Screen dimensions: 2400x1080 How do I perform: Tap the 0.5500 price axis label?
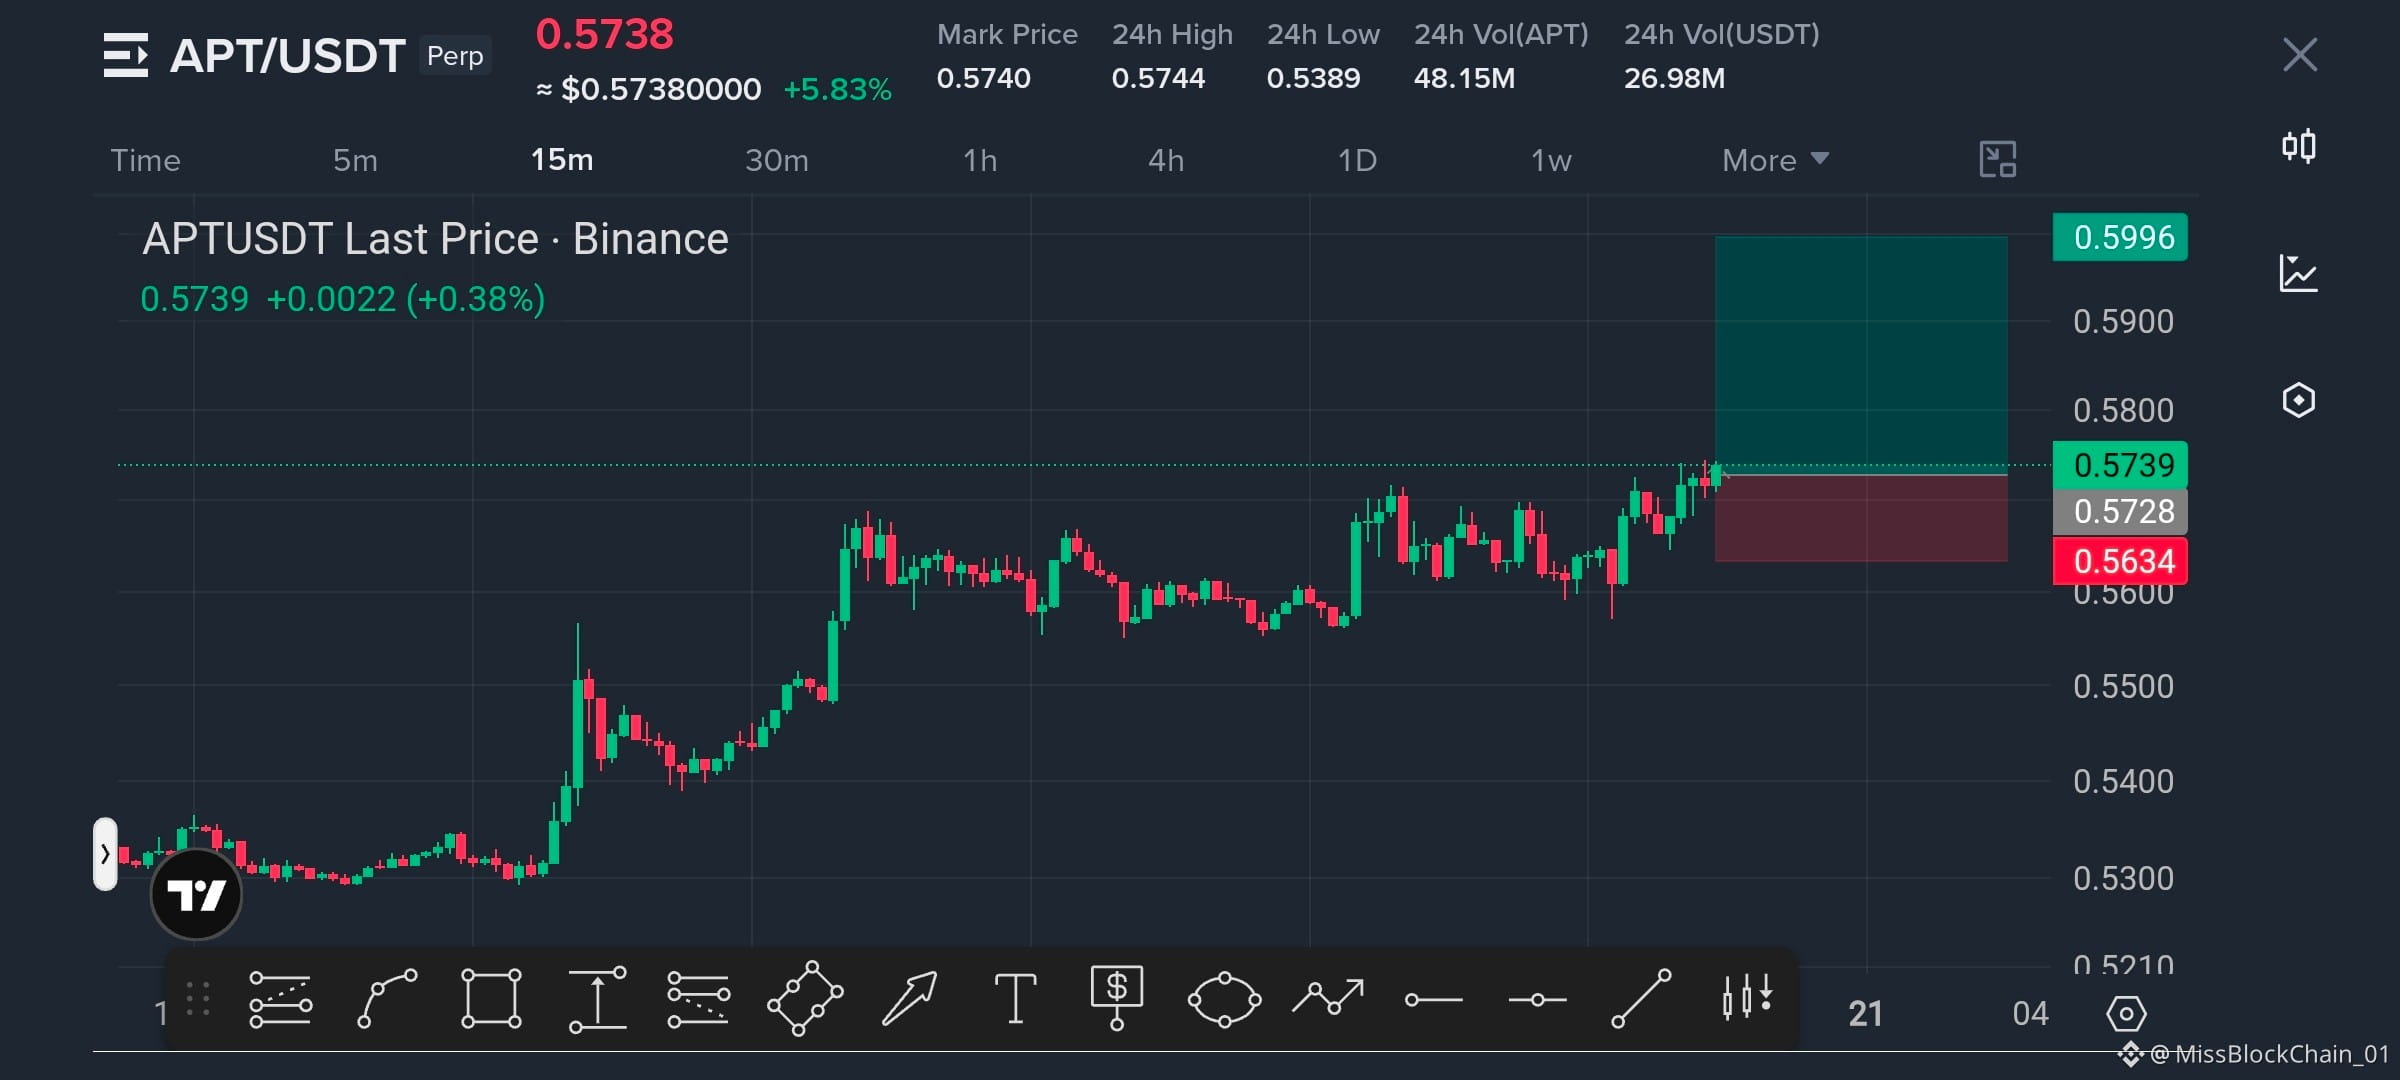[2123, 687]
